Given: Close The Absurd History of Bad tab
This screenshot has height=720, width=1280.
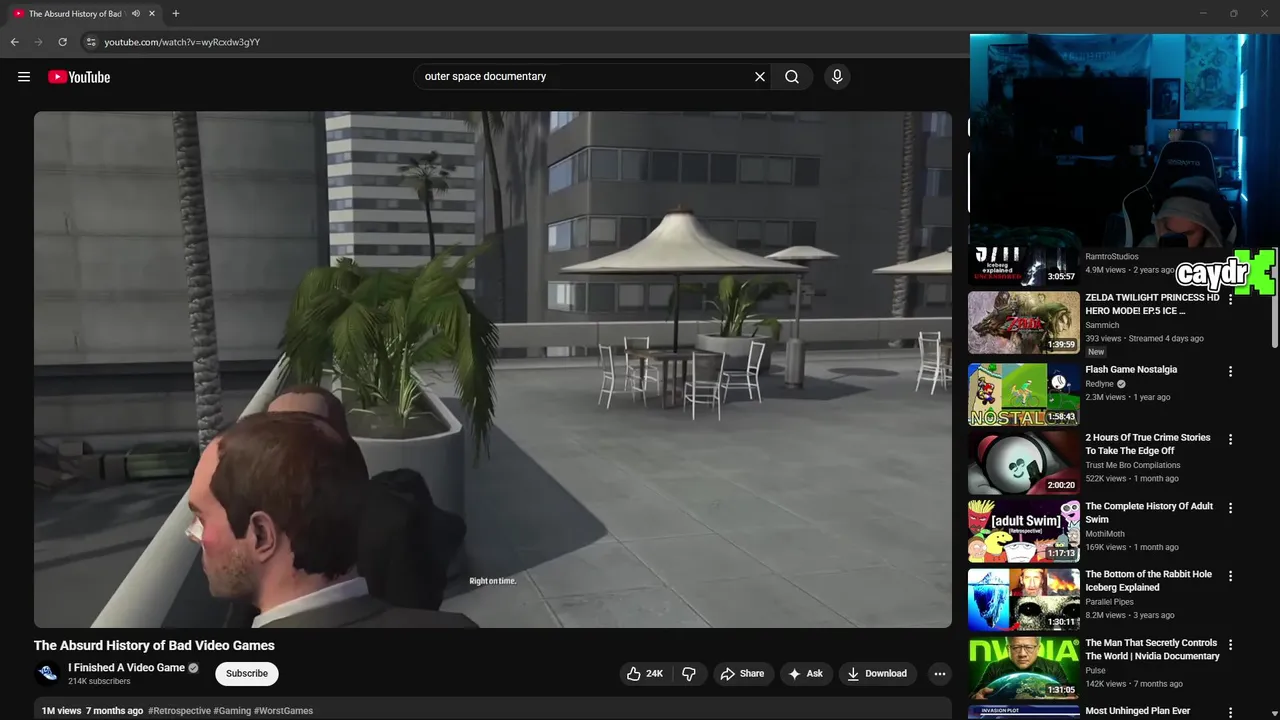Looking at the screenshot, I should 152,14.
